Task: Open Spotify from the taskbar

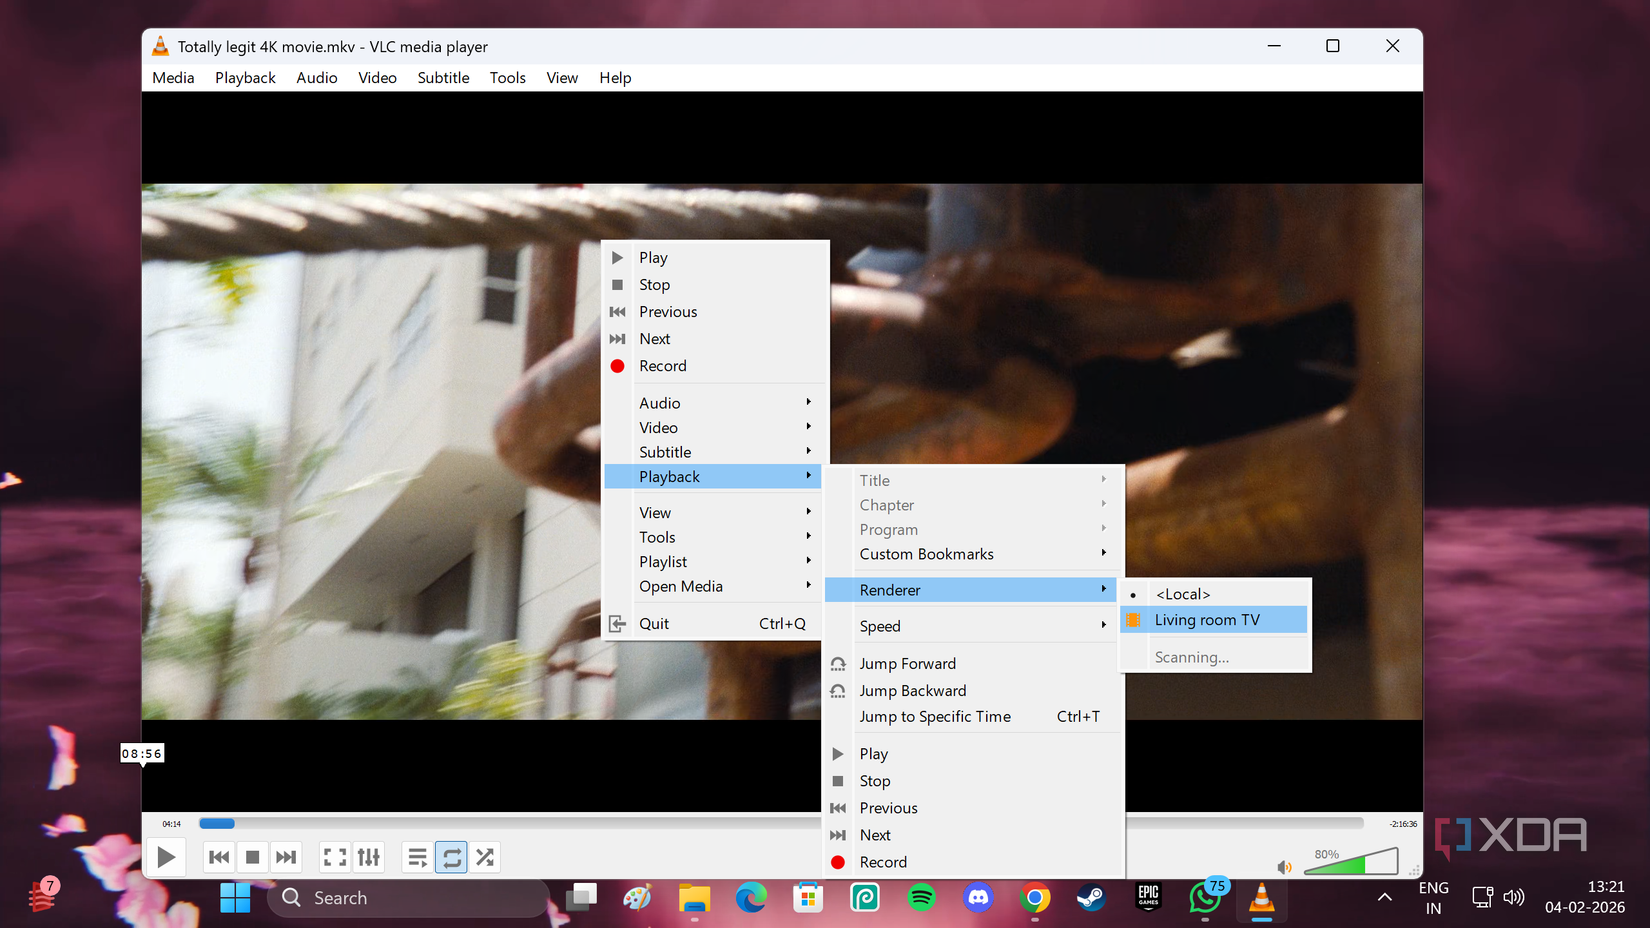Action: pyautogui.click(x=921, y=898)
